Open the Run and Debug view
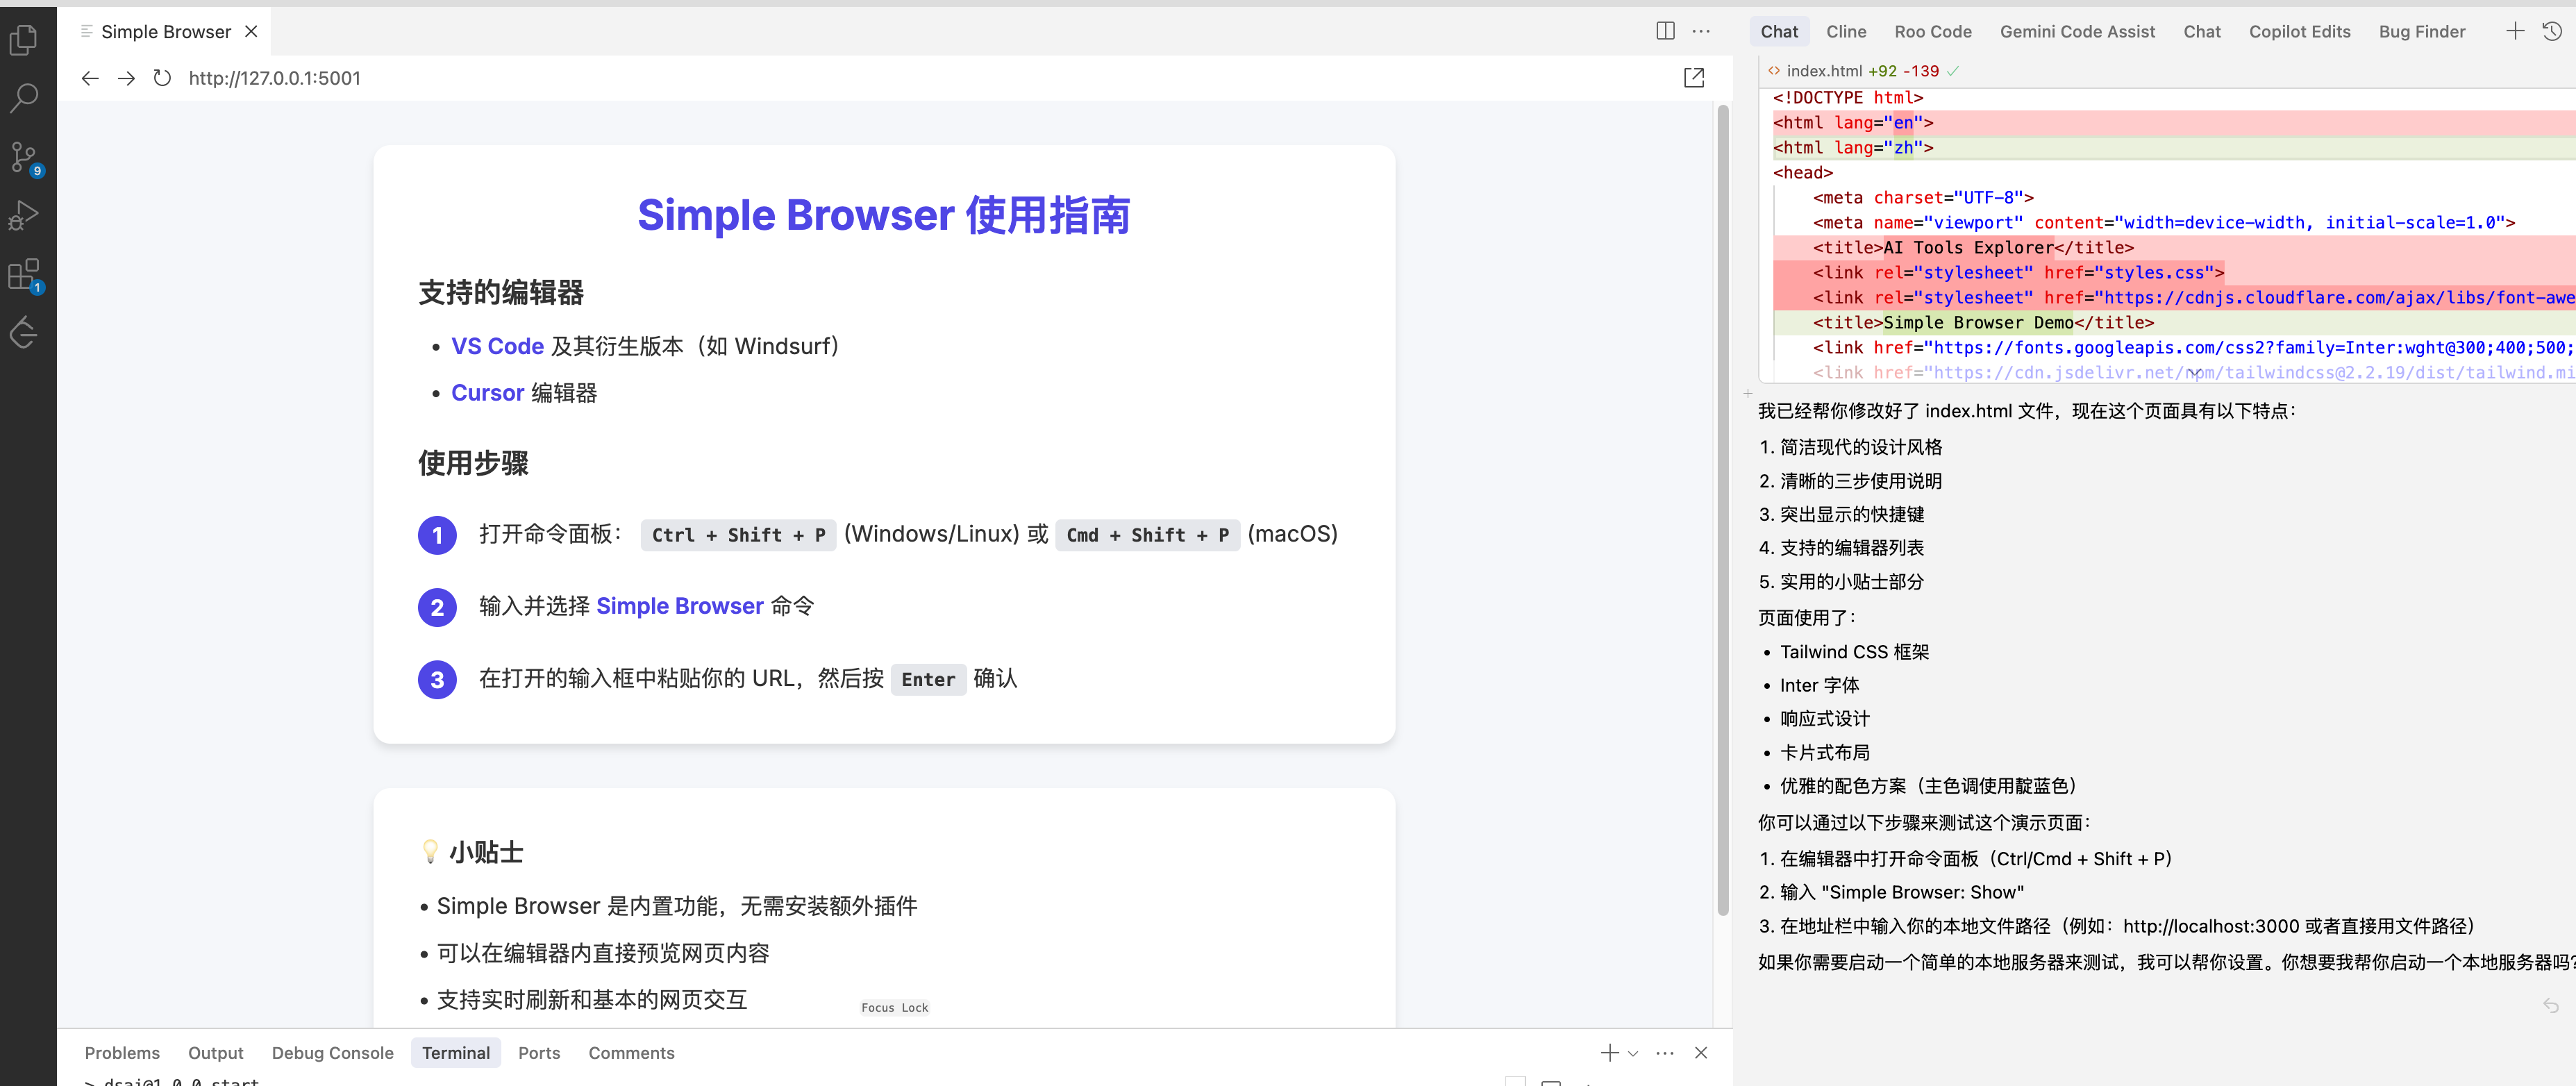Viewport: 2576px width, 1086px height. 23,215
